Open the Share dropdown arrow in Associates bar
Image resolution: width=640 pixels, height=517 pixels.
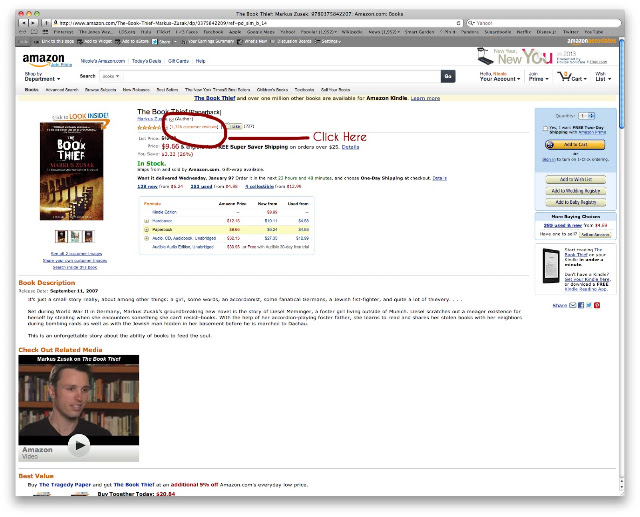point(175,41)
